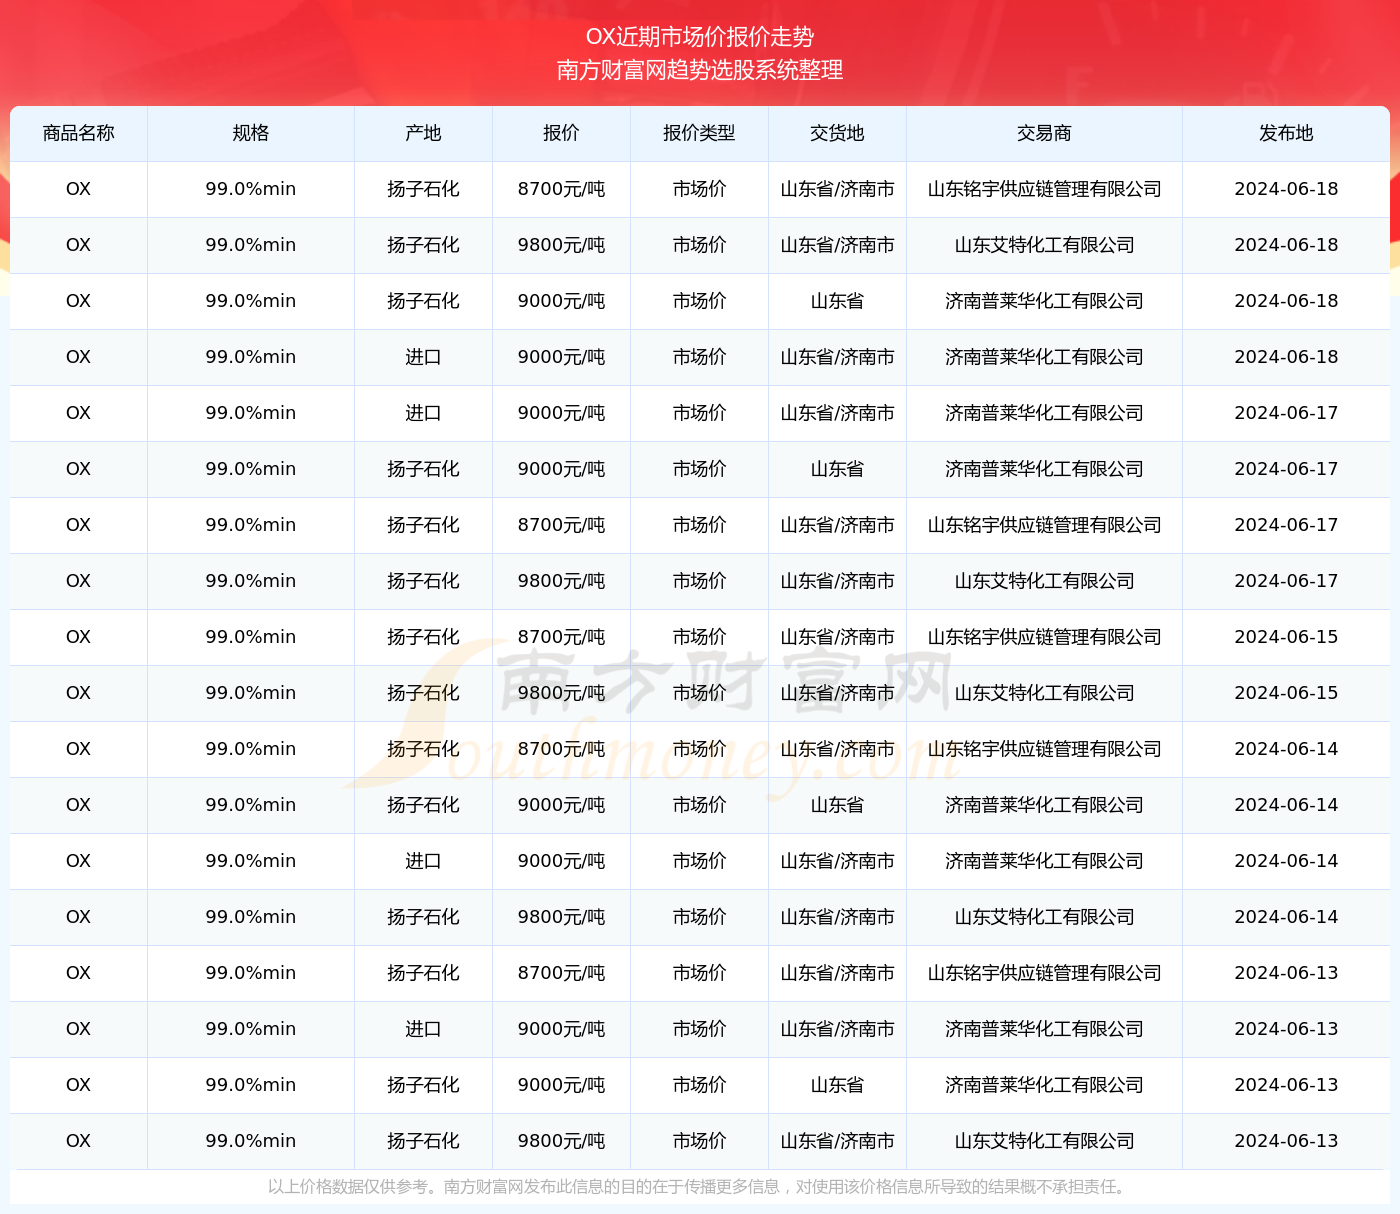Click 山东铭宇供应链管理有限公司 dated 2024-06-13
This screenshot has height=1214, width=1400.
[x=1044, y=973]
